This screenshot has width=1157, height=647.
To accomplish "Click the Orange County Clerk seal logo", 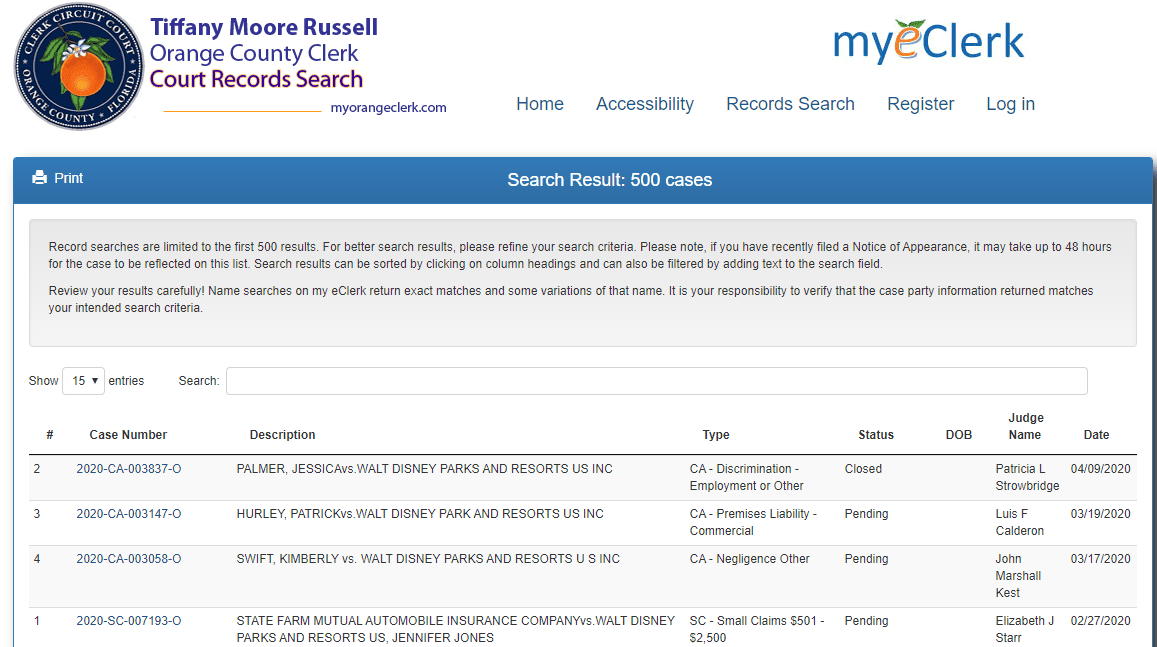I will 79,66.
